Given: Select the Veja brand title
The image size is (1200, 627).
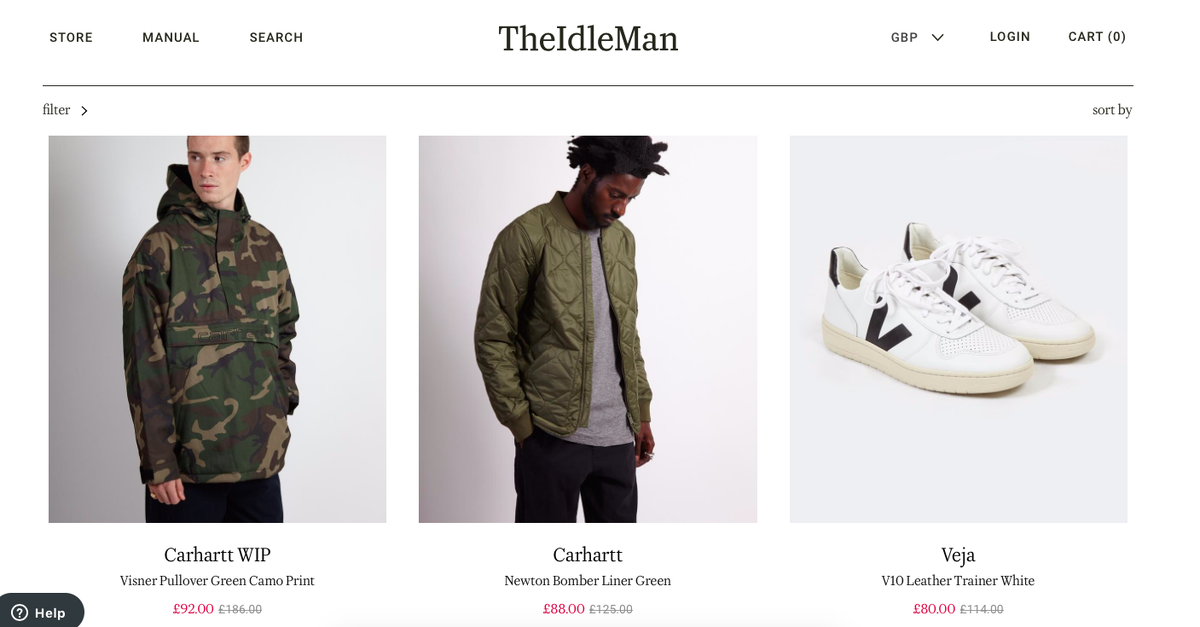Looking at the screenshot, I should (958, 555).
